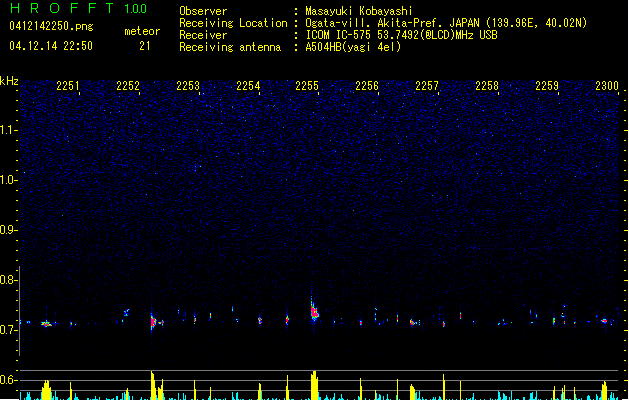Click the 2253 time marker
This screenshot has height=400, width=629.
click(188, 86)
